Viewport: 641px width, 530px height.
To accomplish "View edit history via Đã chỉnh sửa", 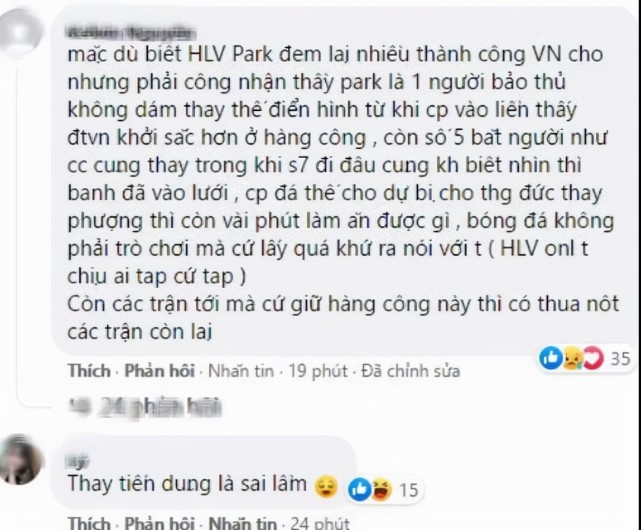I will click(411, 371).
